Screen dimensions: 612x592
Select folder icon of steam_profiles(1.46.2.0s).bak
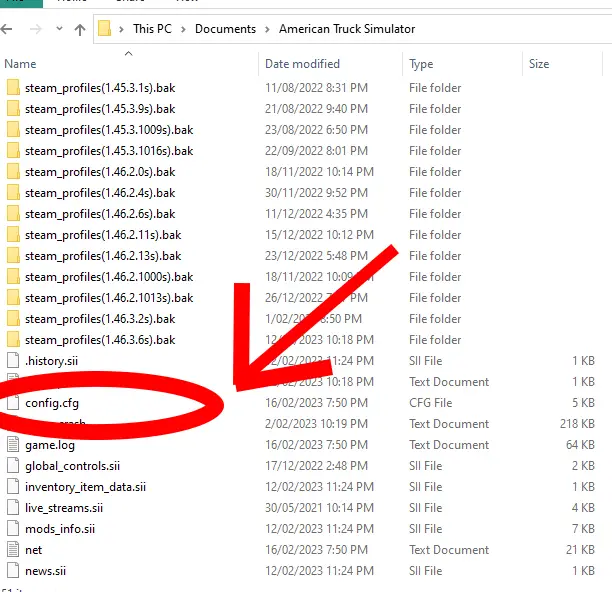pos(13,172)
